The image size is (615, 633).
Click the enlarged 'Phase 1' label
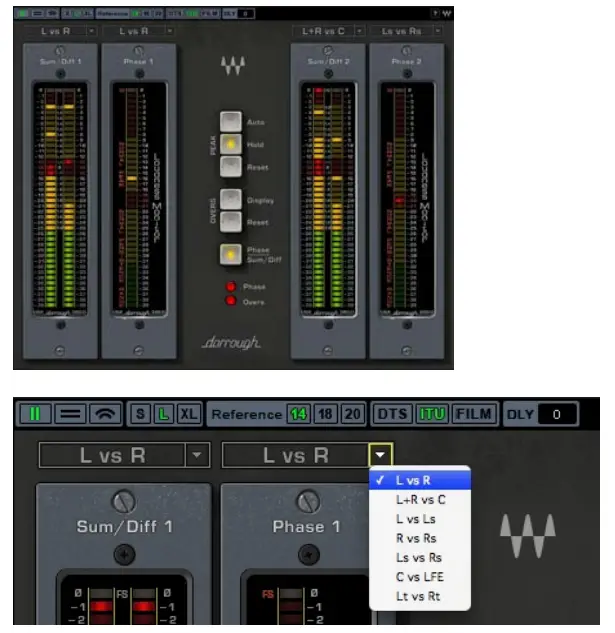coord(307,526)
